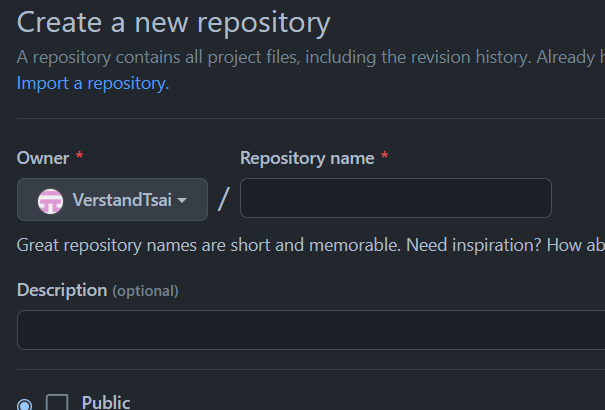Click the Great repository names hint sentence
This screenshot has width=605, height=410.
(x=209, y=245)
